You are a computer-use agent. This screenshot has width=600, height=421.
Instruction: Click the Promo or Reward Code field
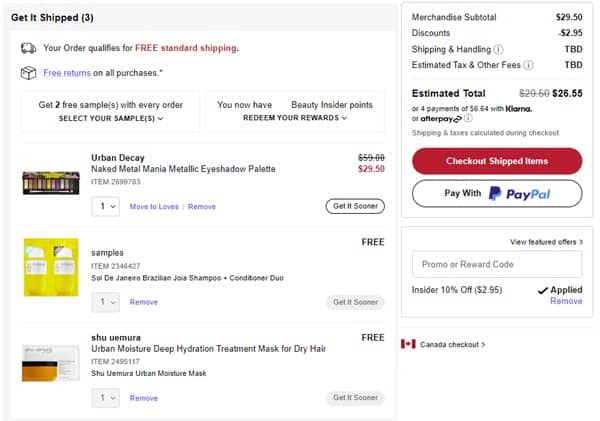(496, 264)
